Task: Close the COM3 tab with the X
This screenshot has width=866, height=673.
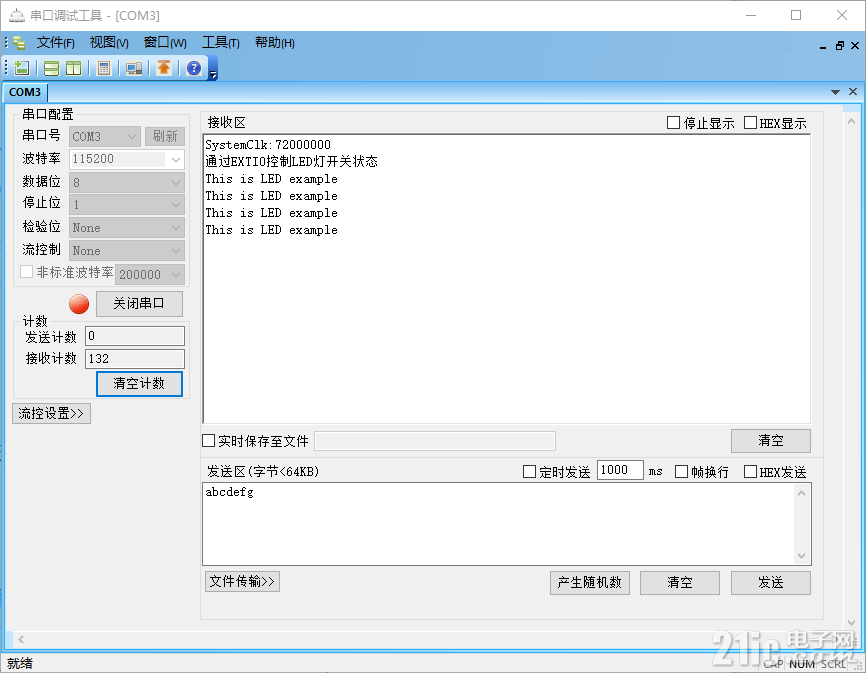Action: (x=853, y=92)
